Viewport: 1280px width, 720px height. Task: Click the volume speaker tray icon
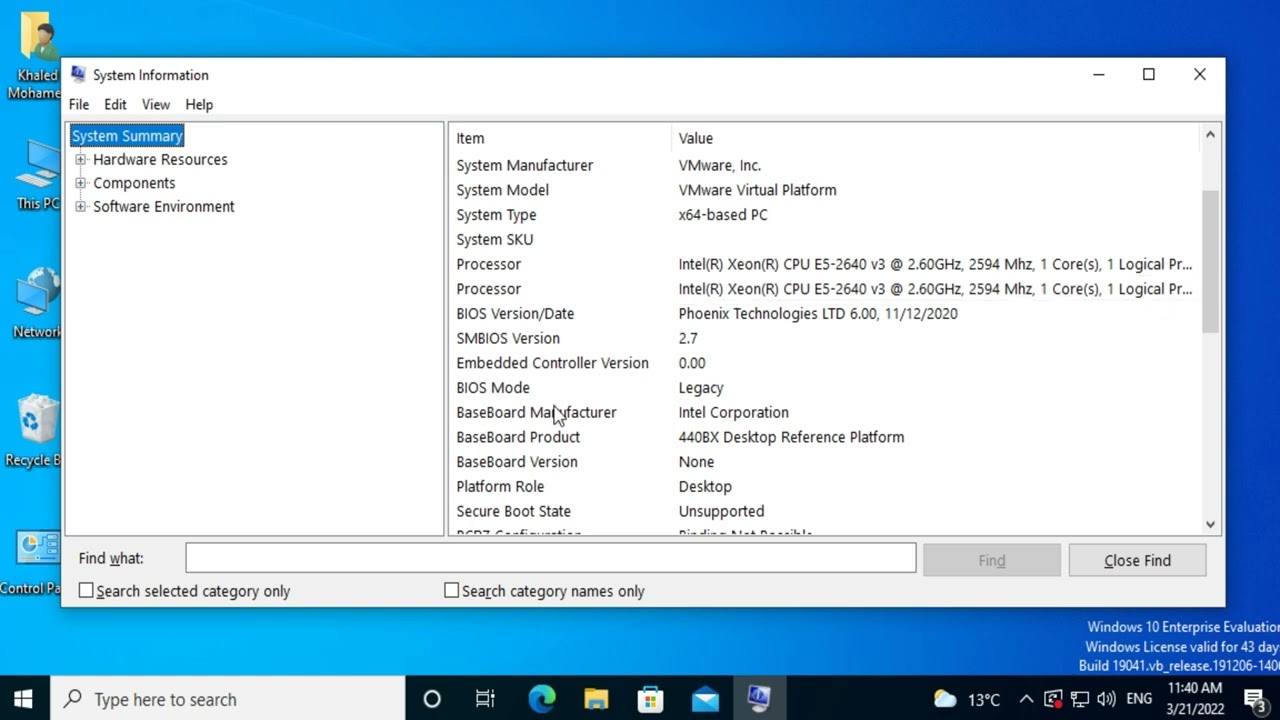(x=1105, y=699)
